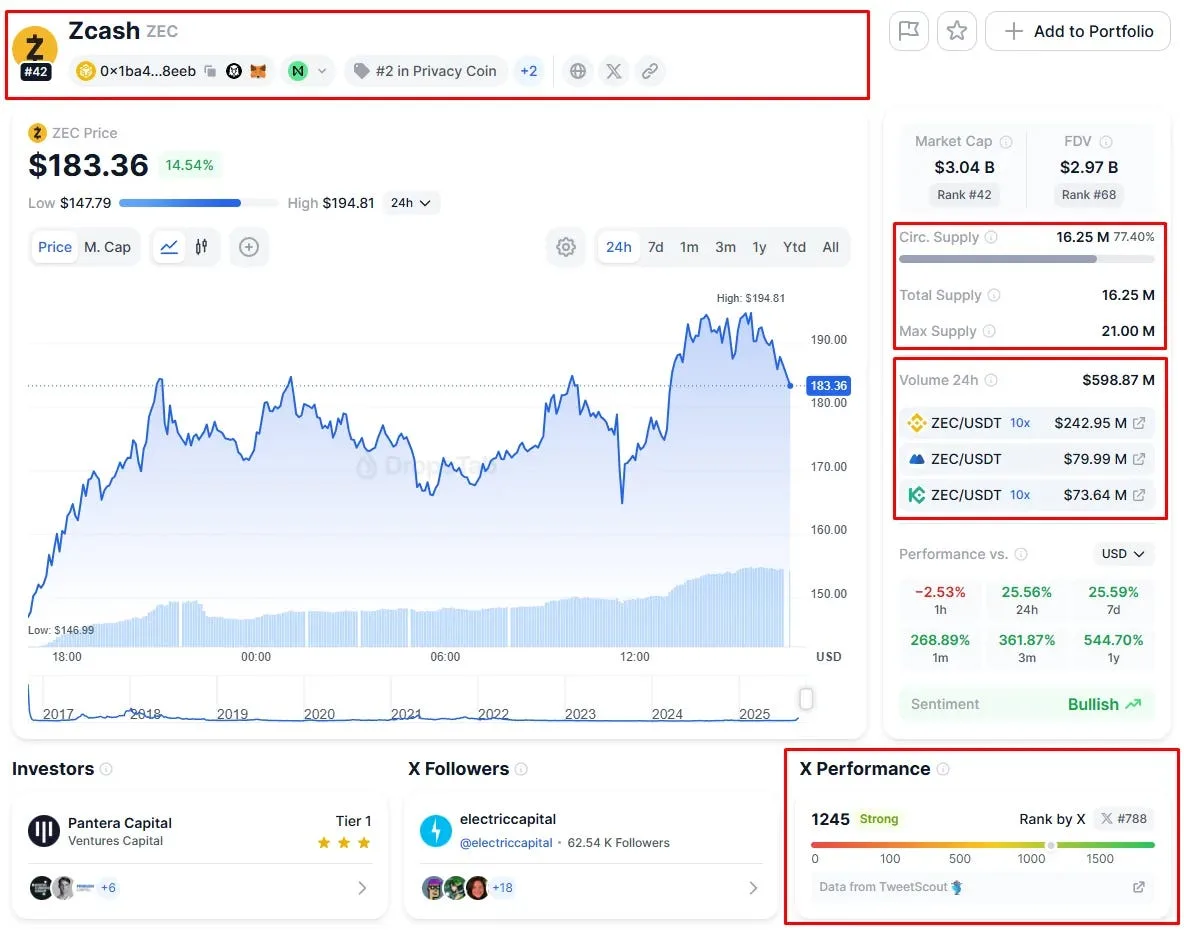Viewport: 1184px width, 930px height.
Task: Click the Max Supply info icon
Action: [988, 331]
